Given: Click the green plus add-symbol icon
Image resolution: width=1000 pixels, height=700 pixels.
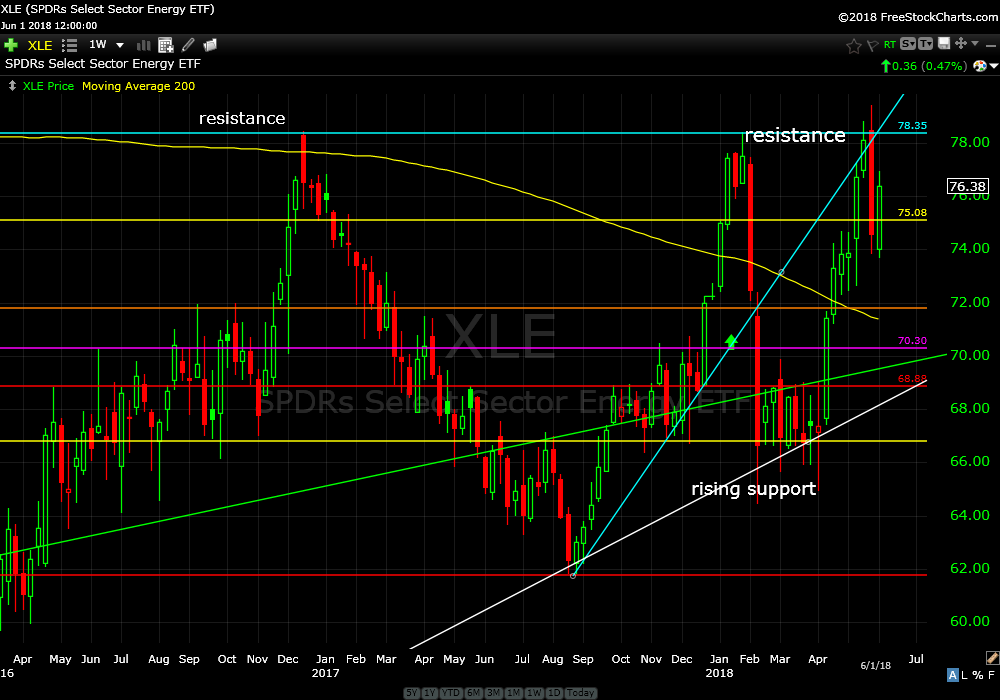Looking at the screenshot, I should [x=11, y=45].
